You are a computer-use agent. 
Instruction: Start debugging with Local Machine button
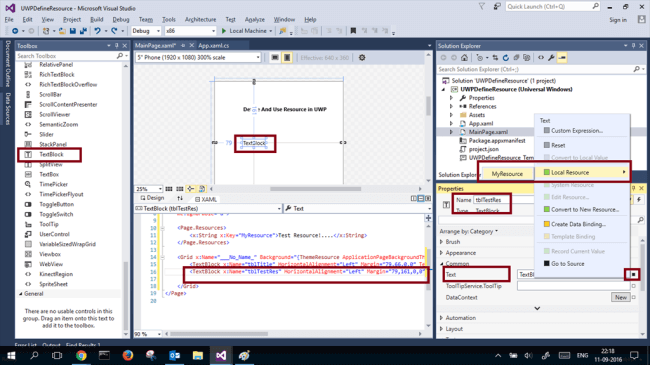244,31
